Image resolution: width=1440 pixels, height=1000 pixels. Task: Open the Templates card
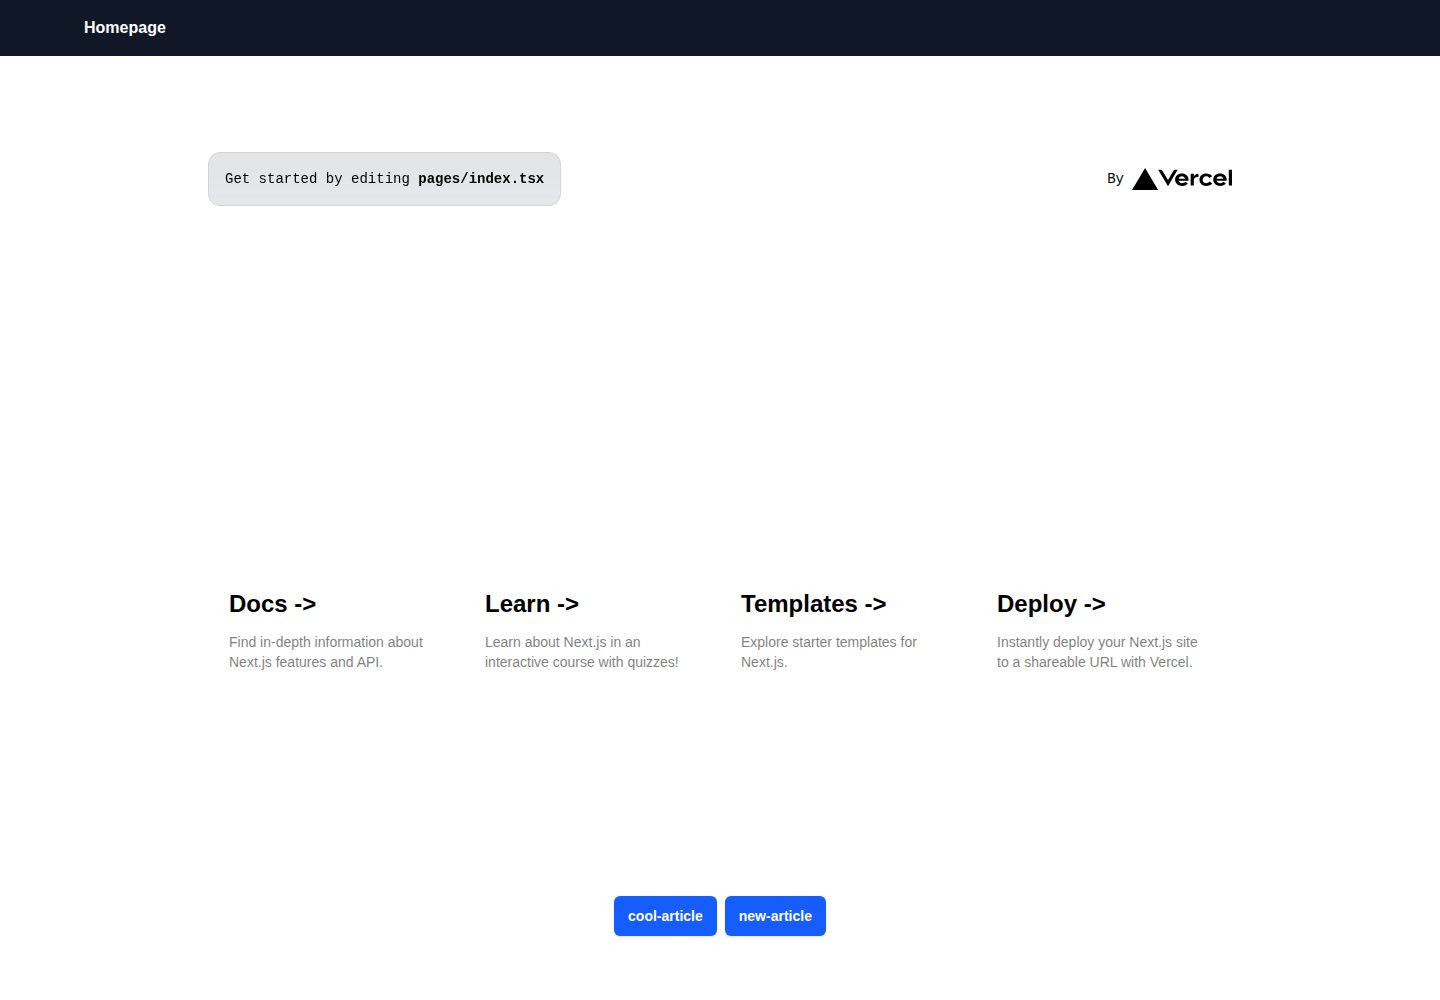click(x=848, y=630)
